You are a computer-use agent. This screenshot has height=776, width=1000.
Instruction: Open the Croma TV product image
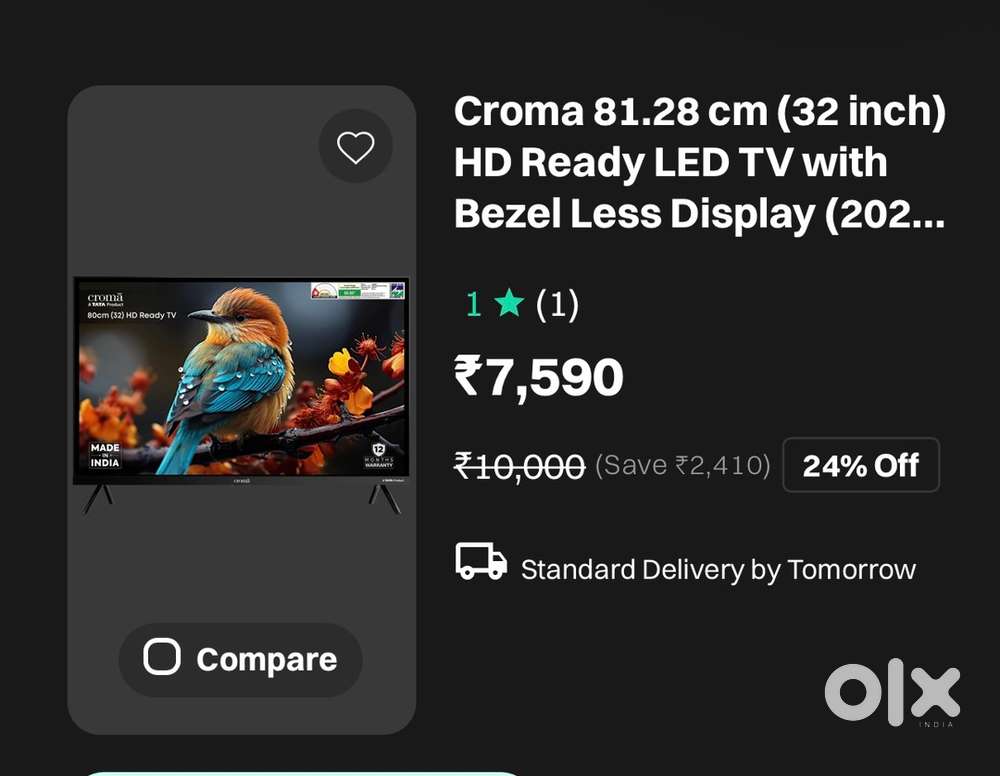click(x=241, y=395)
